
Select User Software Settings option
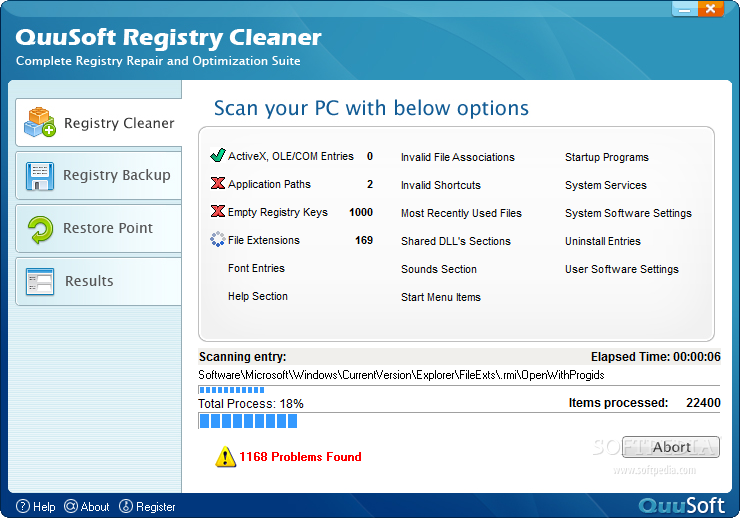coord(622,269)
